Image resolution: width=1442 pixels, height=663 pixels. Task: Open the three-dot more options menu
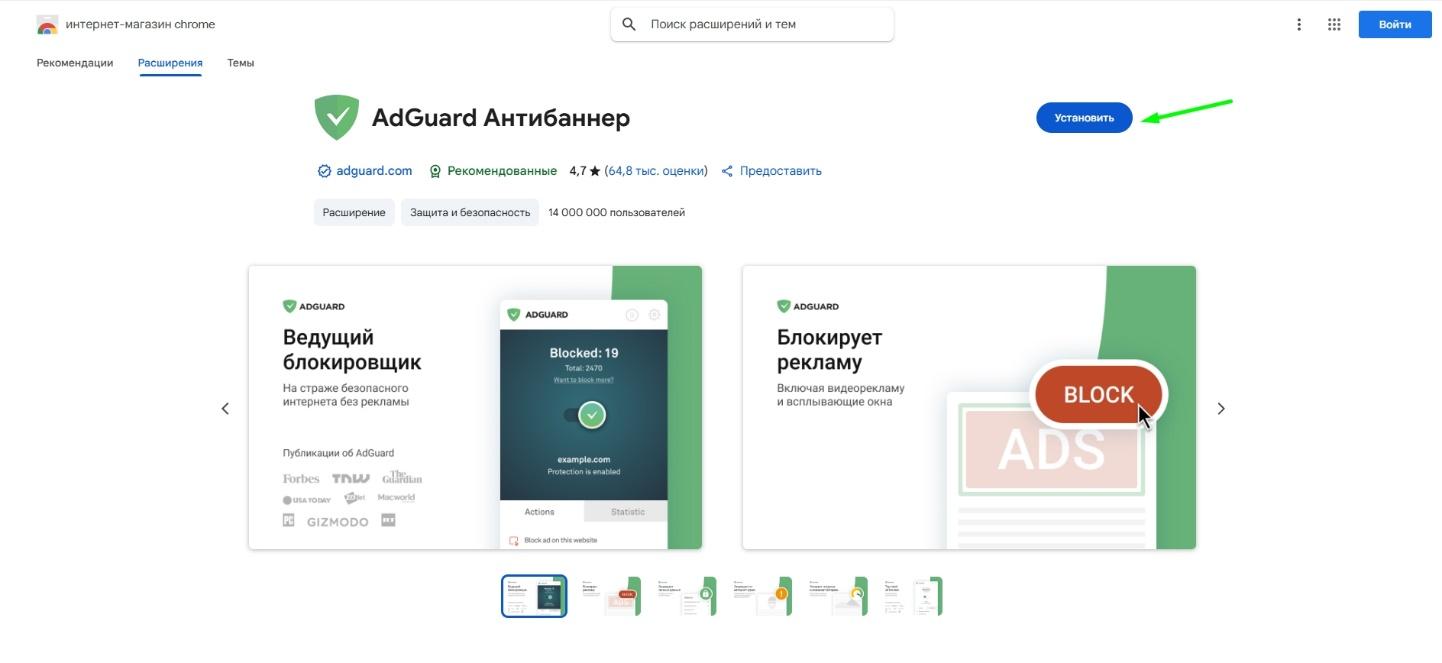1299,24
